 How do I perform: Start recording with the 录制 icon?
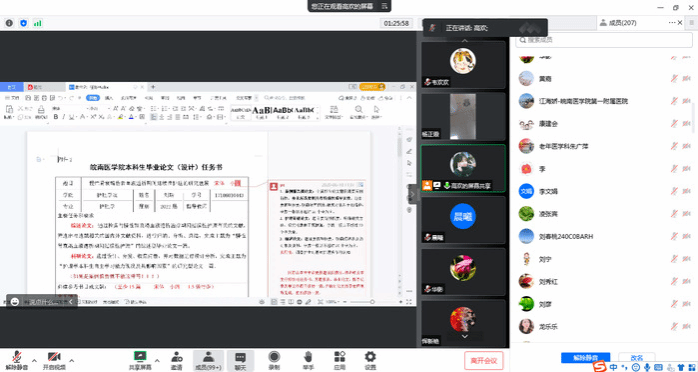(x=274, y=360)
